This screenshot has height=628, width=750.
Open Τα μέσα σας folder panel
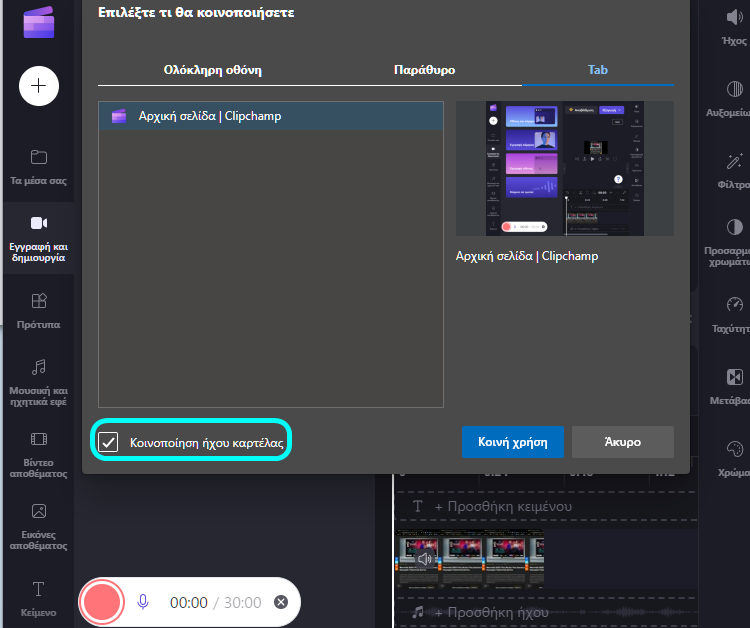(x=39, y=167)
